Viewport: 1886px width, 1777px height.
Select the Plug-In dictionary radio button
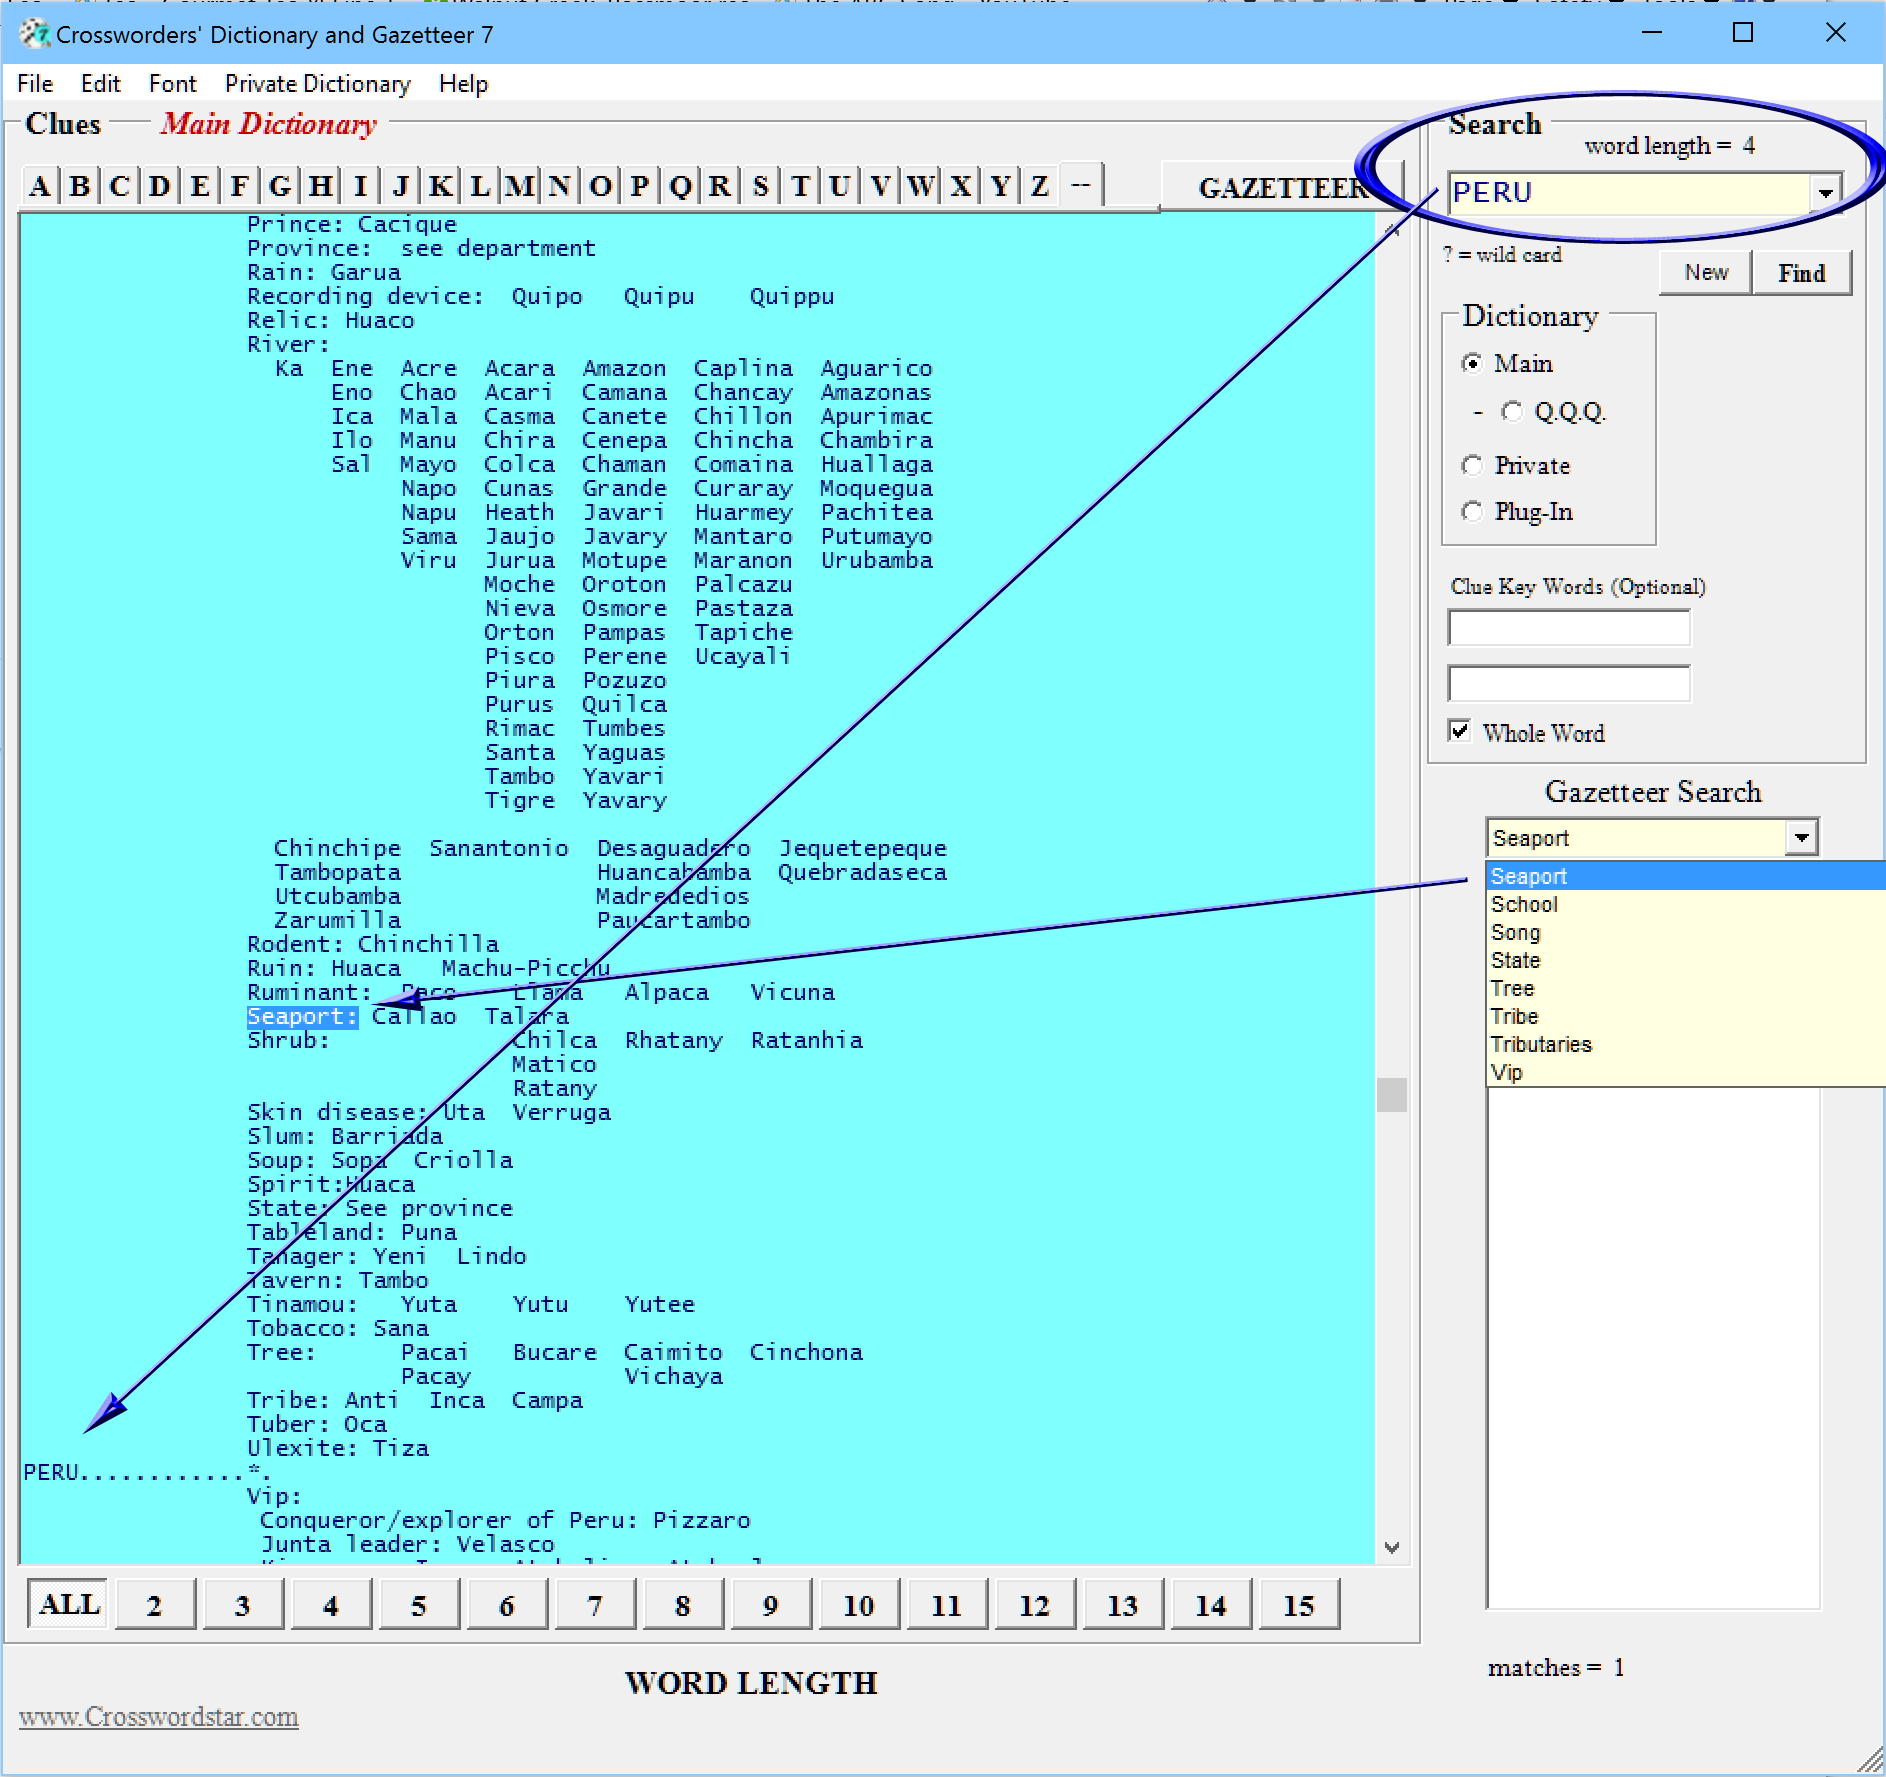[x=1471, y=512]
